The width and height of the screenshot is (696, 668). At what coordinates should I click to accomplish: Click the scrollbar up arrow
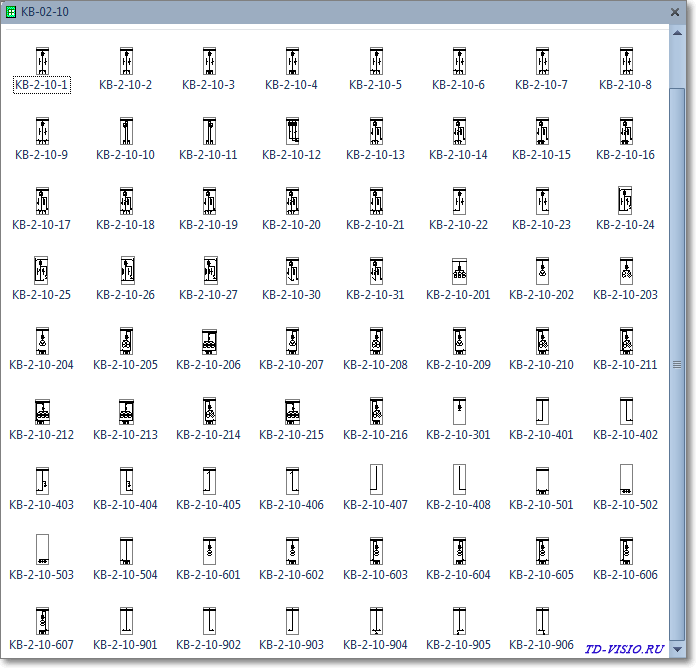coord(677,33)
